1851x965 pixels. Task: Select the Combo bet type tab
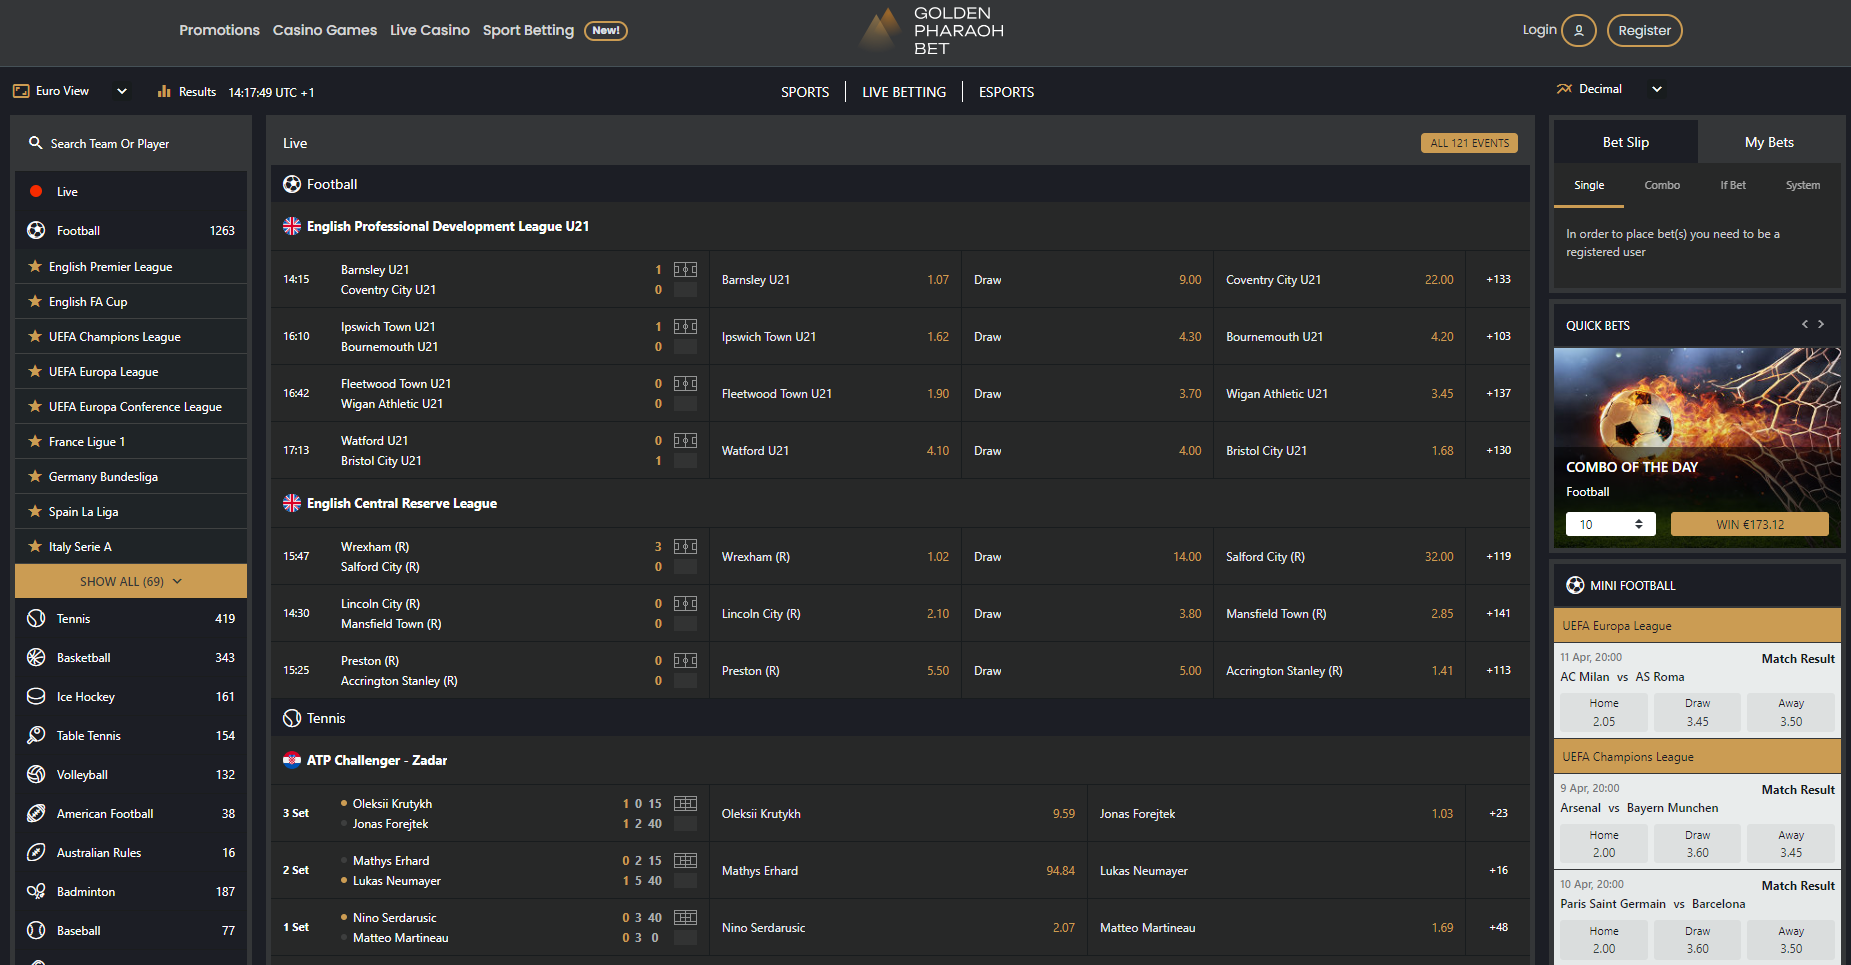coord(1661,186)
